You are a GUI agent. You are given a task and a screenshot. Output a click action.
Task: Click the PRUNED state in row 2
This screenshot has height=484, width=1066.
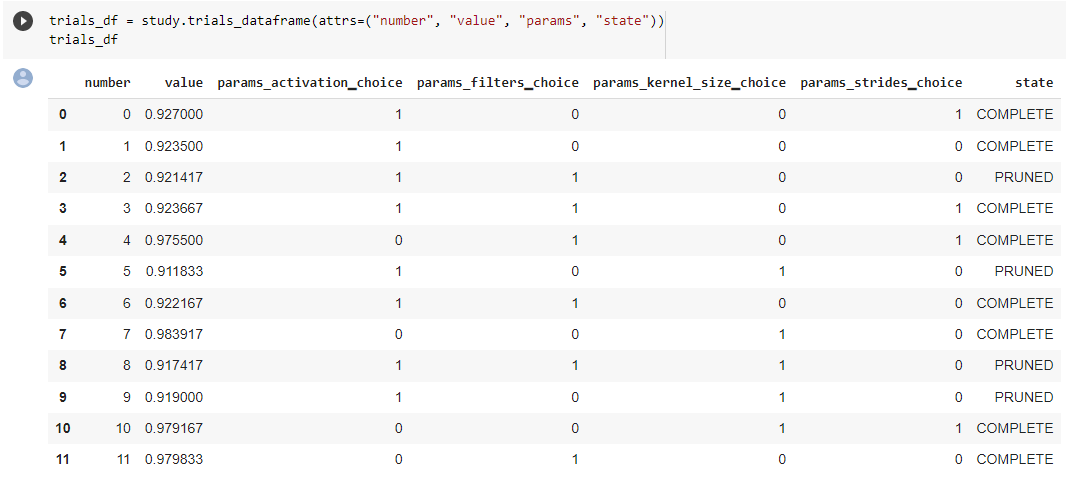click(1023, 177)
